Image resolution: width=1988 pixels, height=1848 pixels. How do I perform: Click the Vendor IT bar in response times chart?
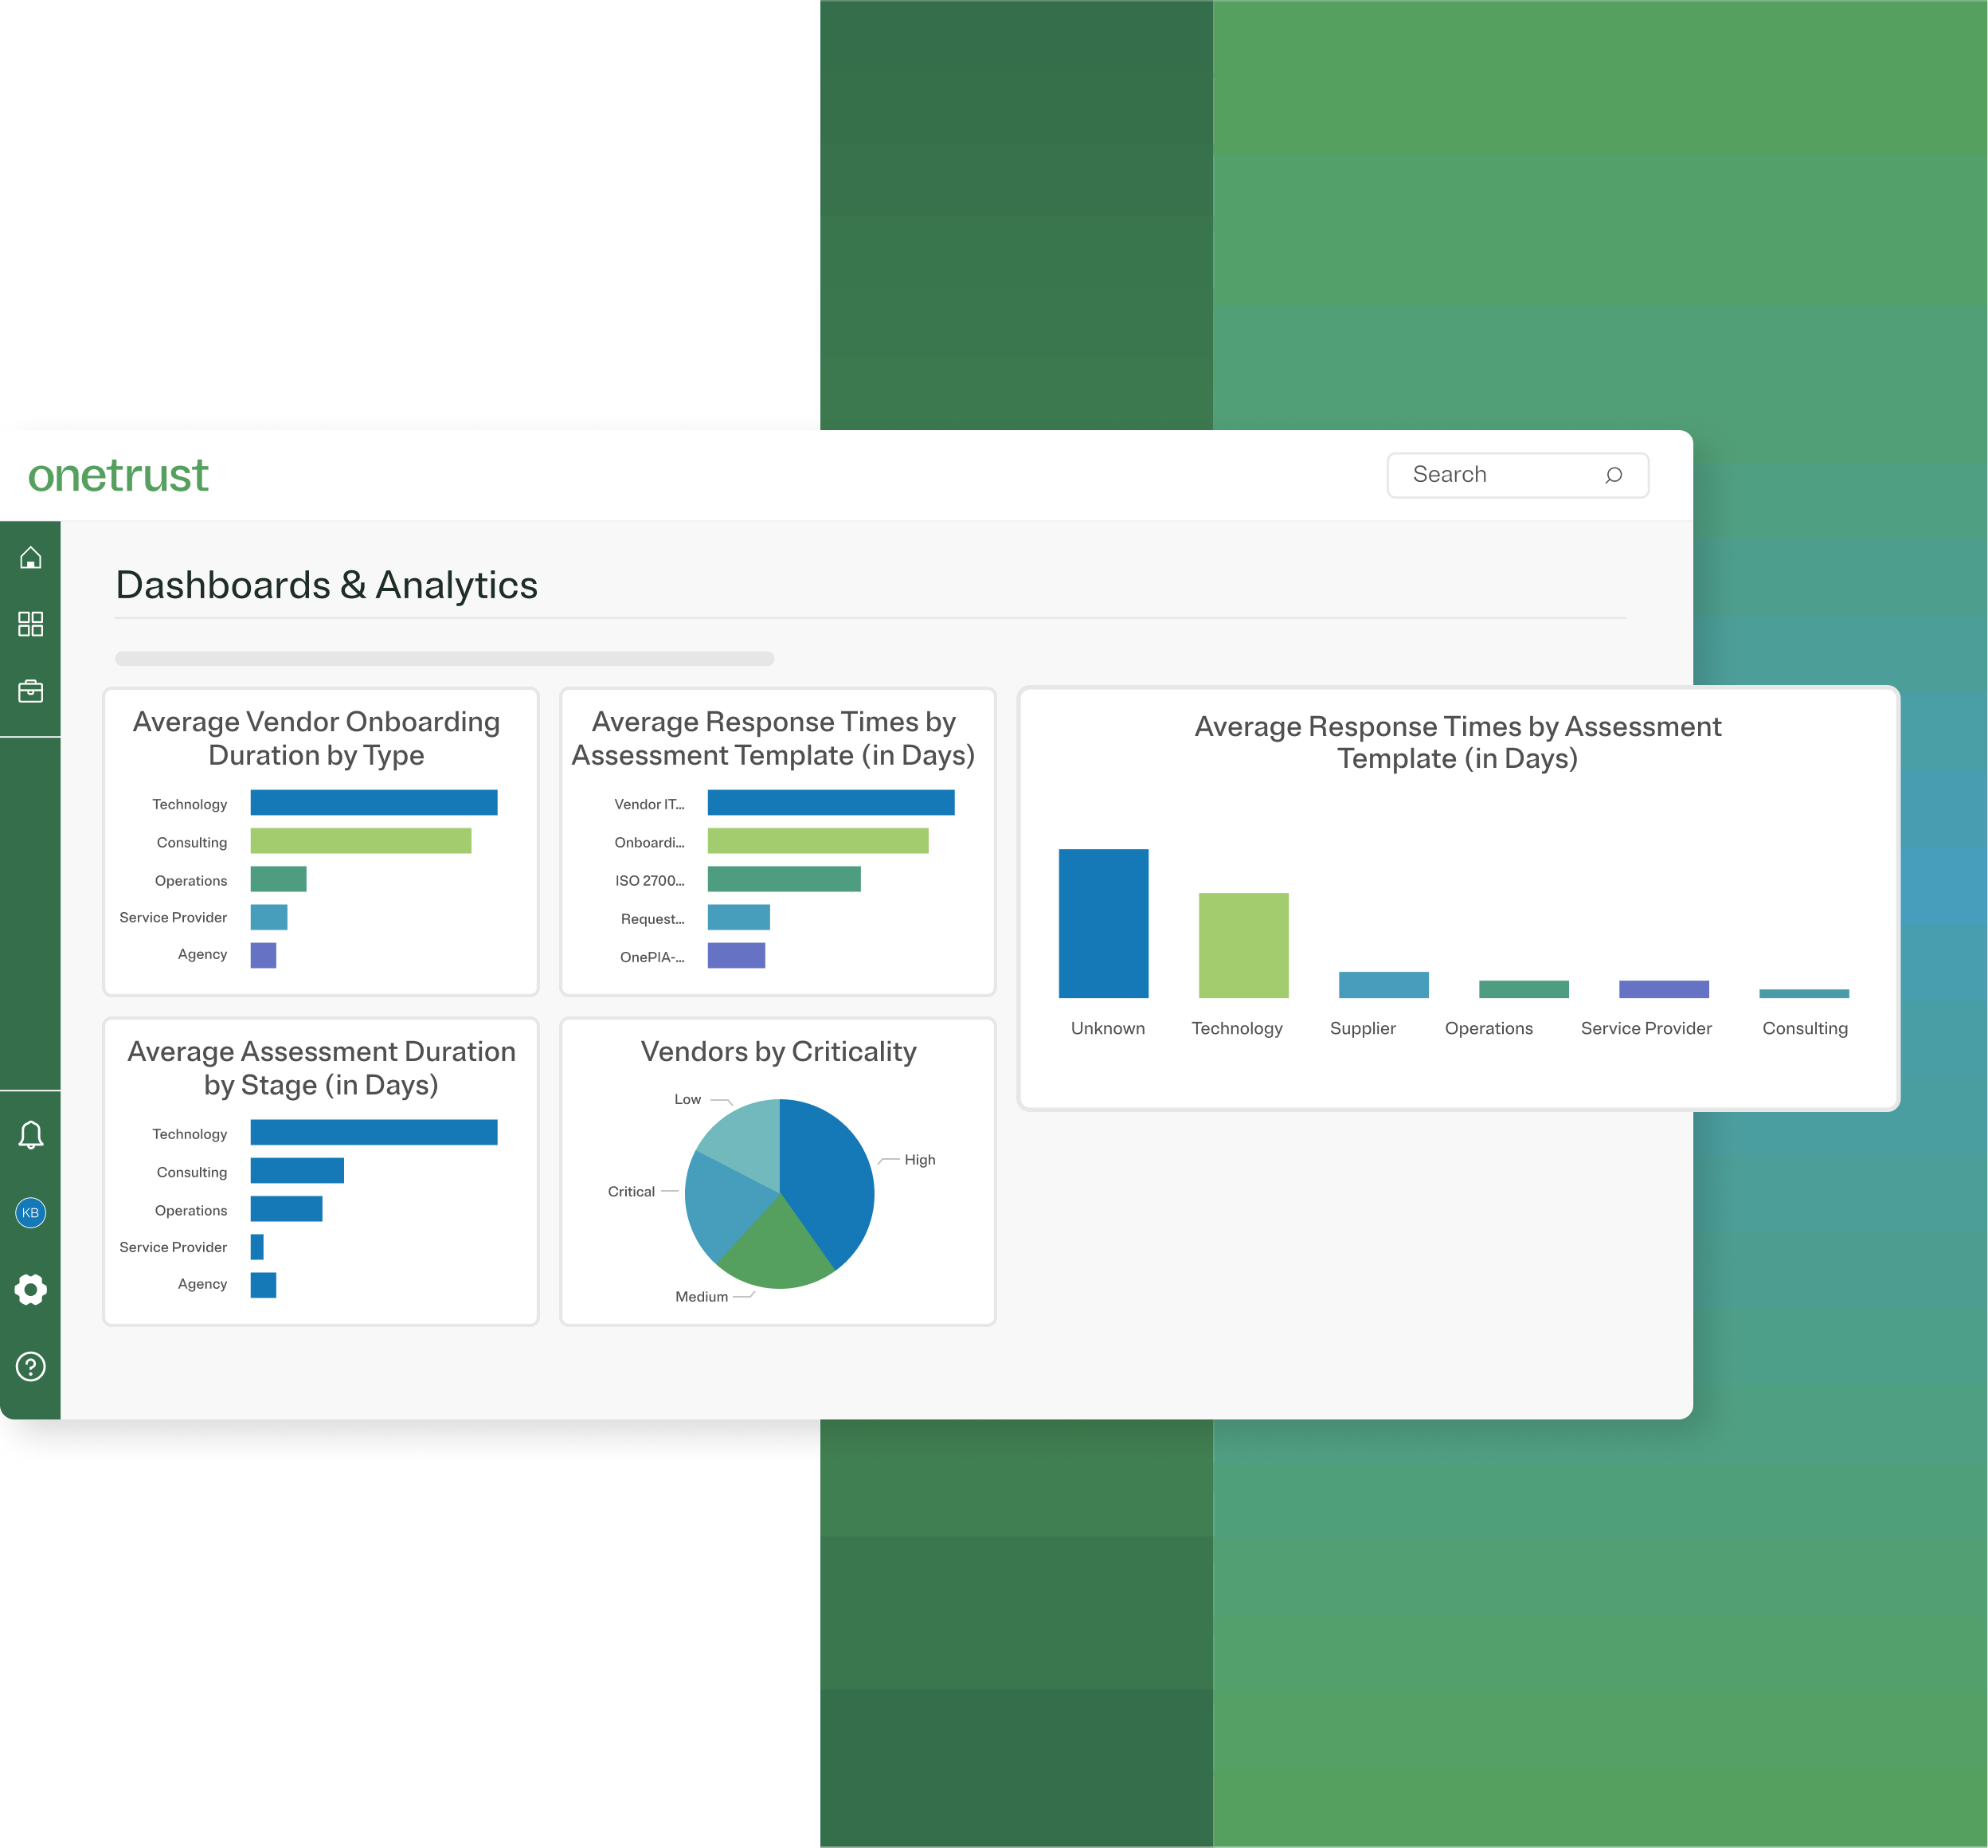[830, 802]
